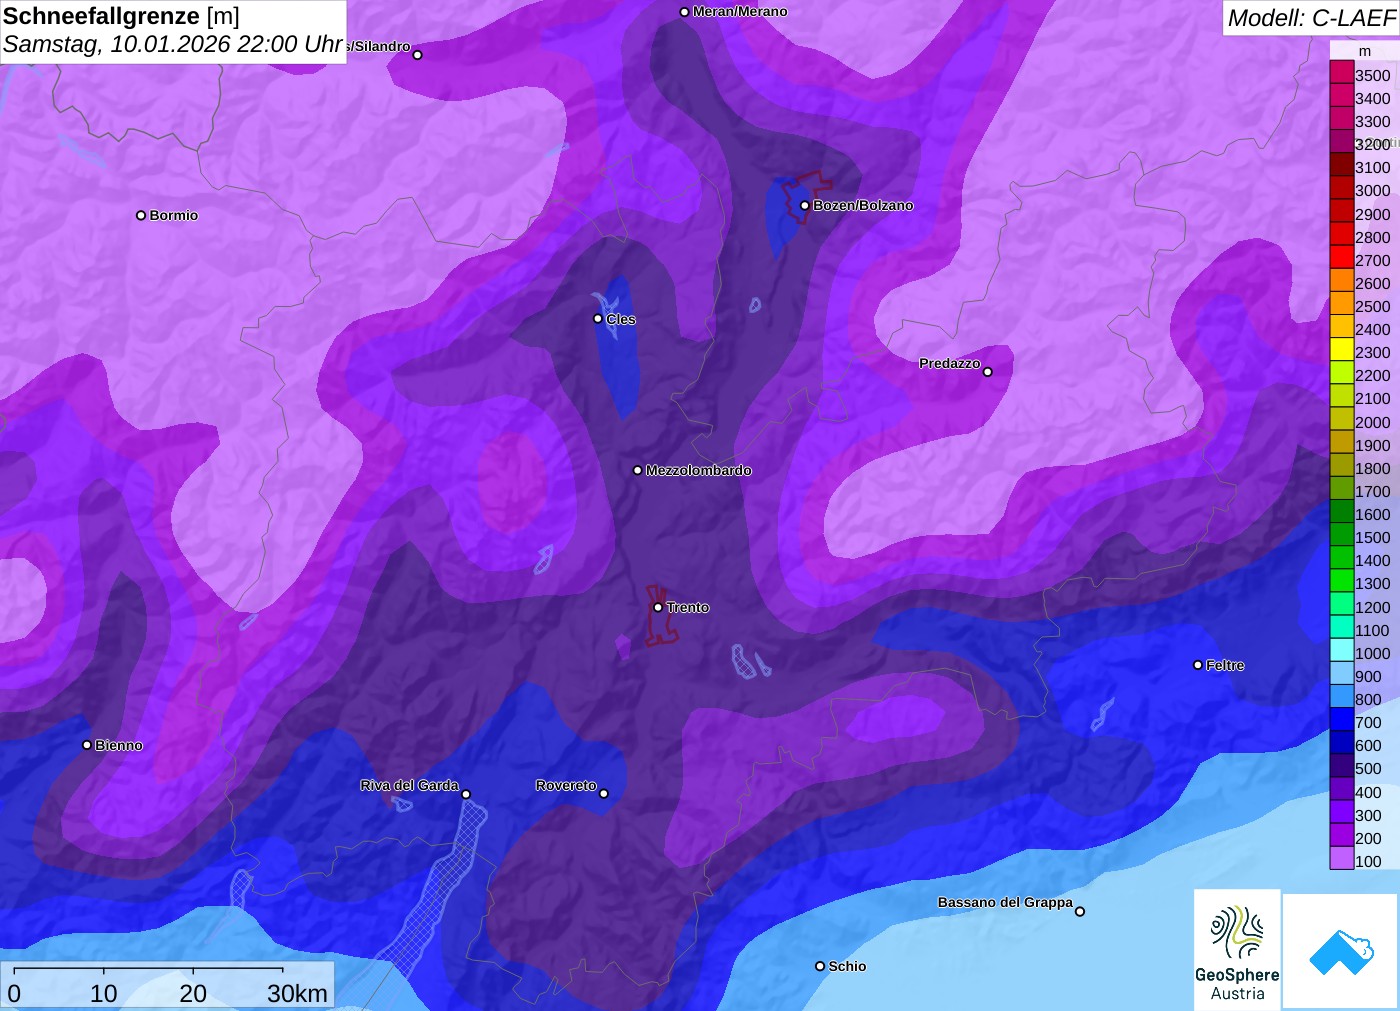Click the Bozen/Bolzano city label text

(x=863, y=205)
